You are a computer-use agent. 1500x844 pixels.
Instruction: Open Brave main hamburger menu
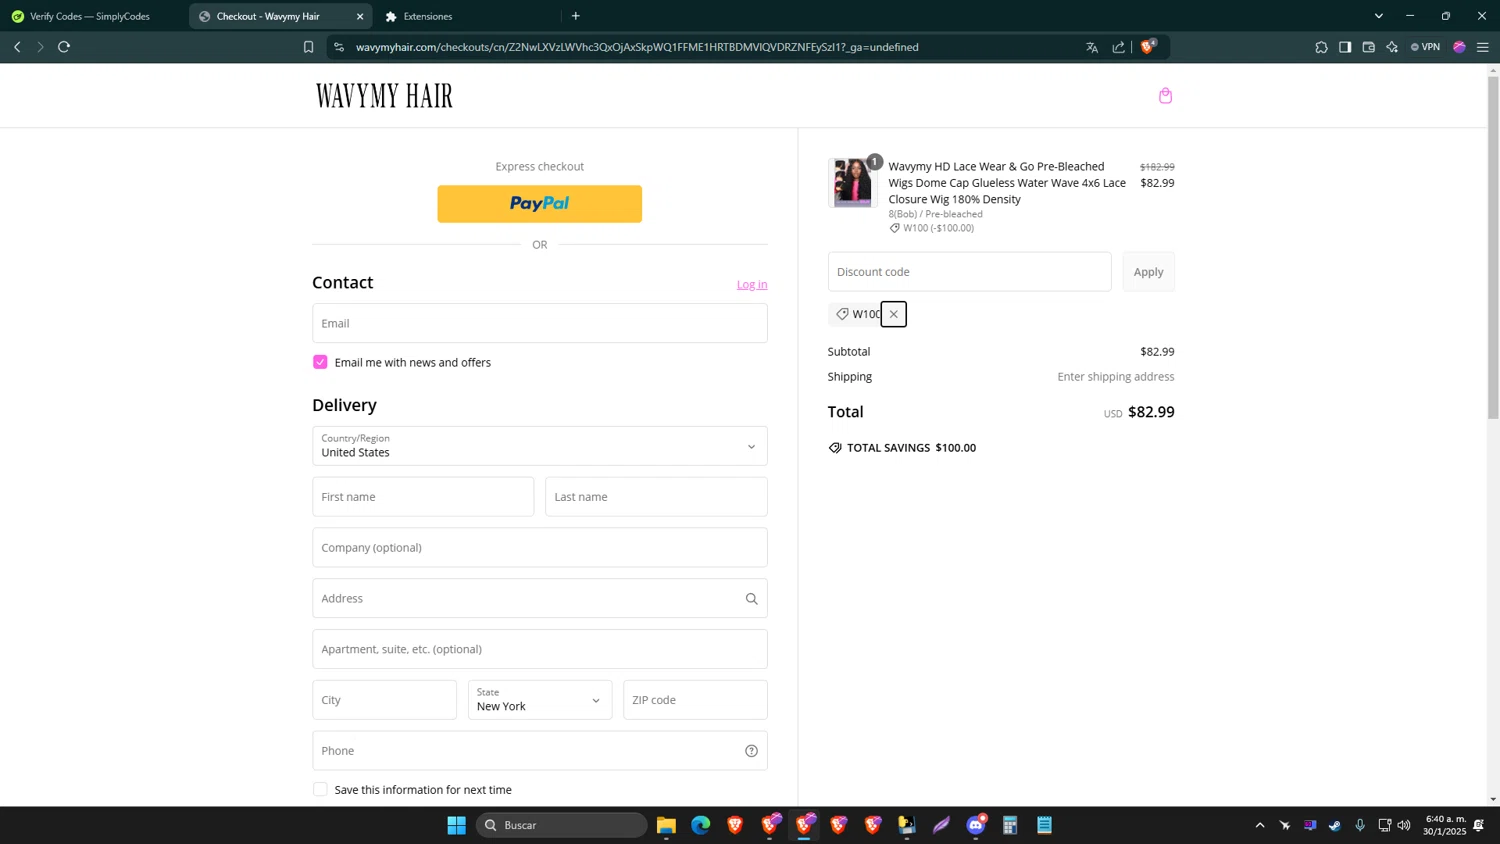coord(1483,47)
